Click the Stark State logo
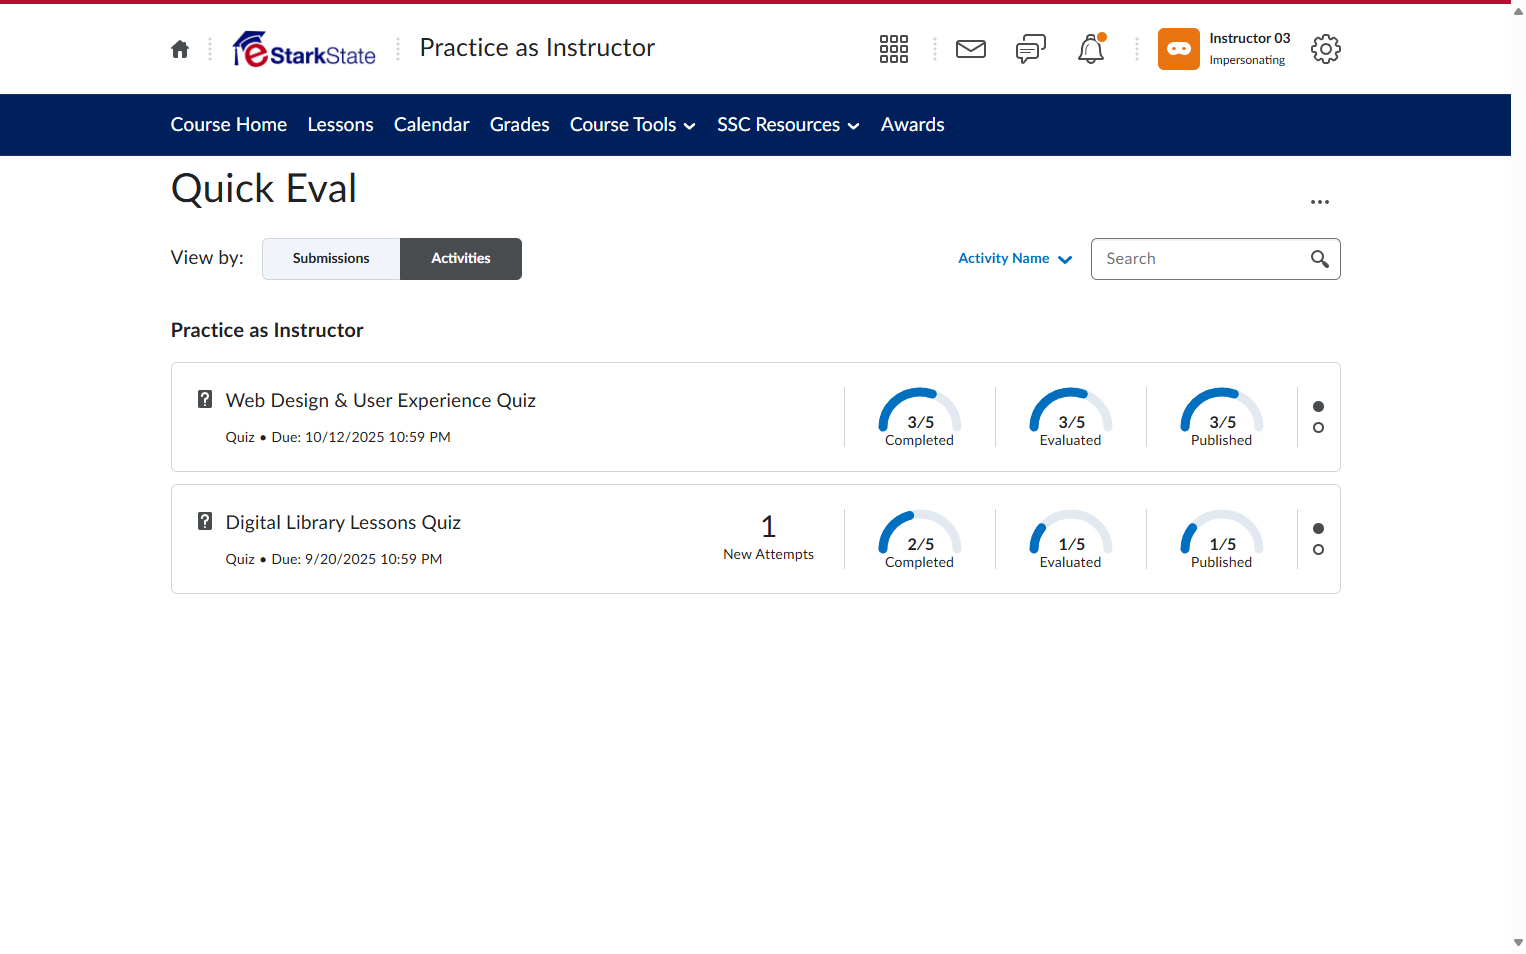This screenshot has width=1526, height=954. click(x=304, y=49)
